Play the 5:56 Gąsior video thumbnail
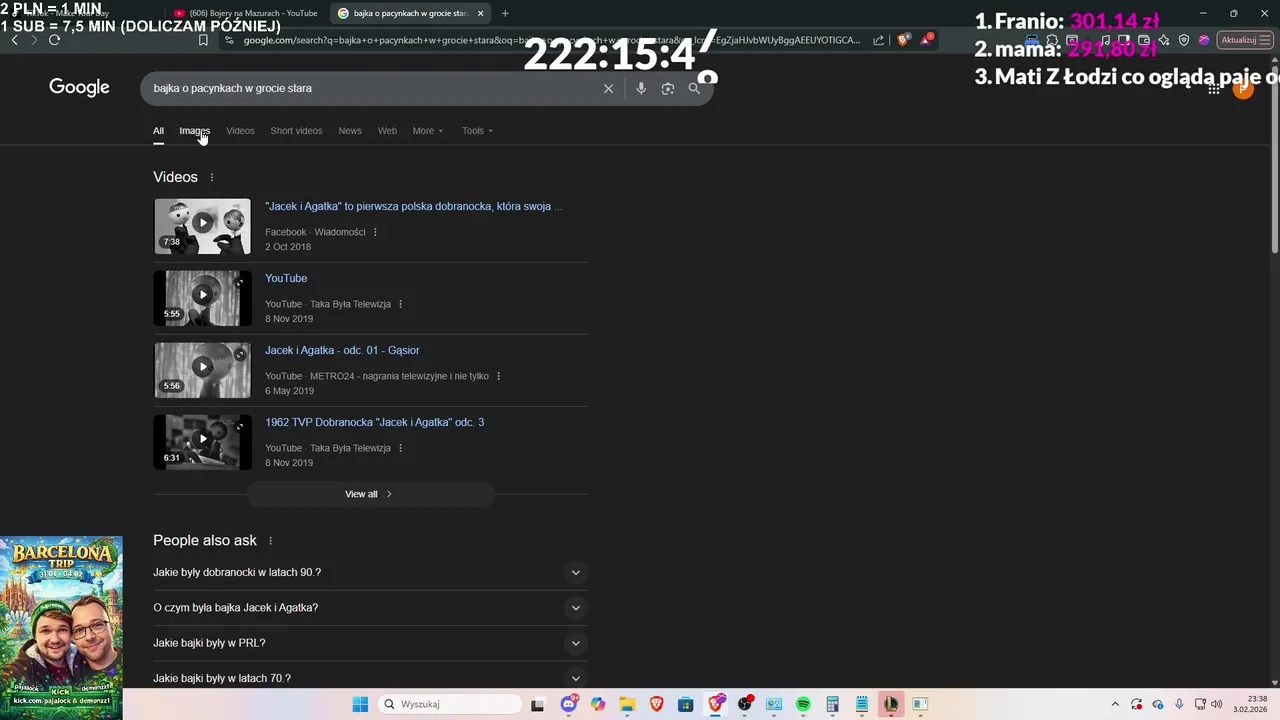 [x=202, y=370]
